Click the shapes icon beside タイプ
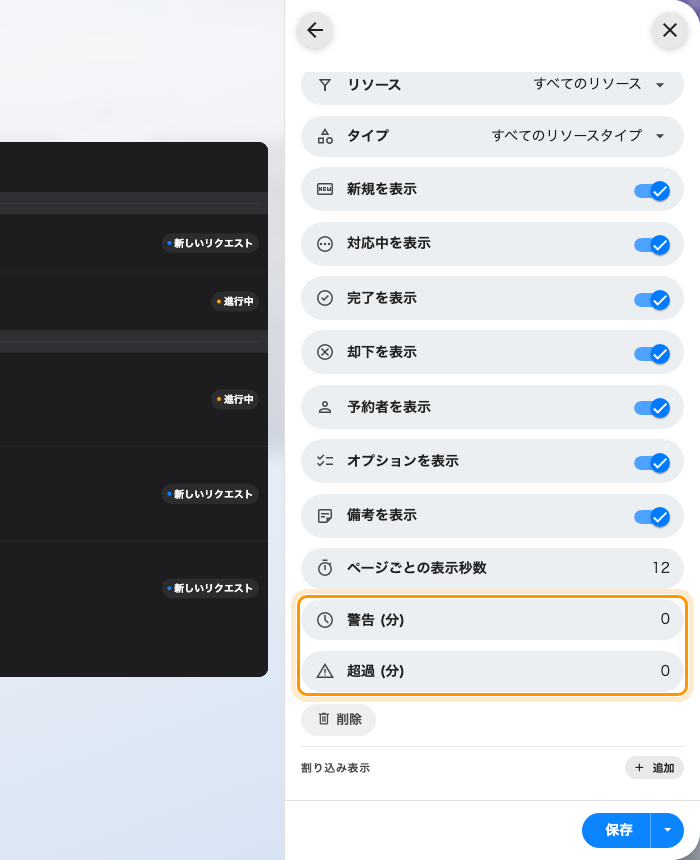700x860 pixels. [x=325, y=136]
